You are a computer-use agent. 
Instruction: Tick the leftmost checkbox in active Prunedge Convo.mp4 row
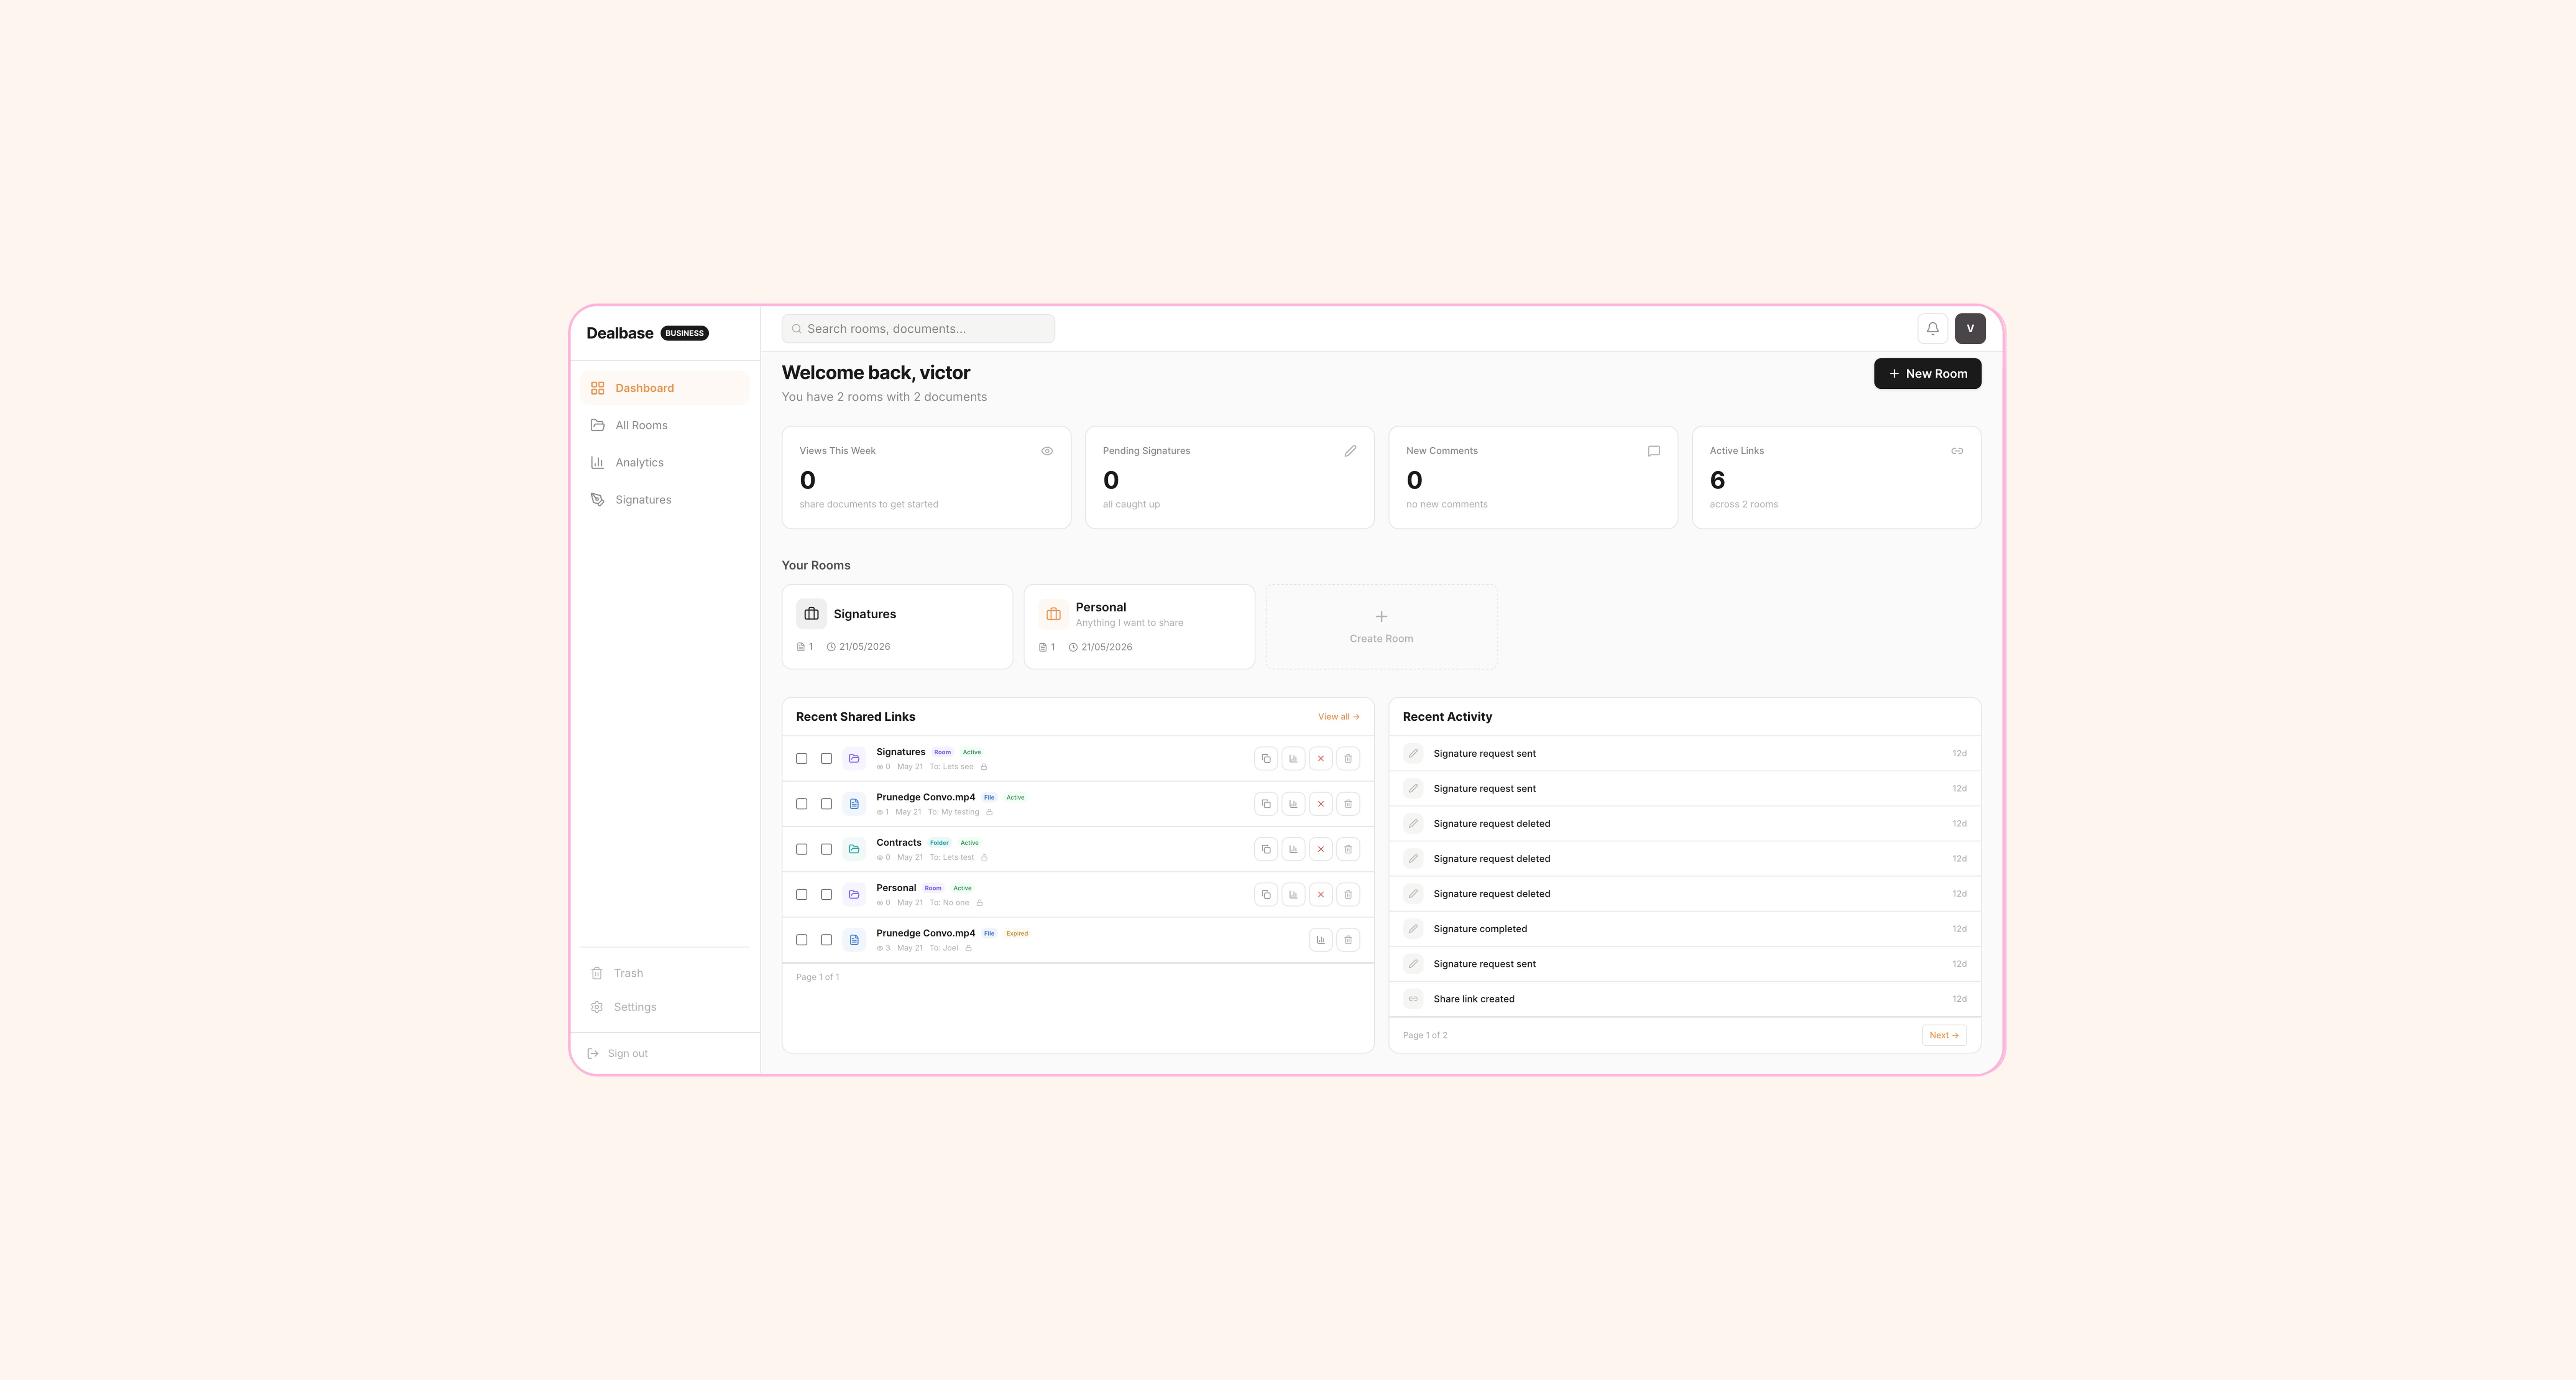click(802, 804)
